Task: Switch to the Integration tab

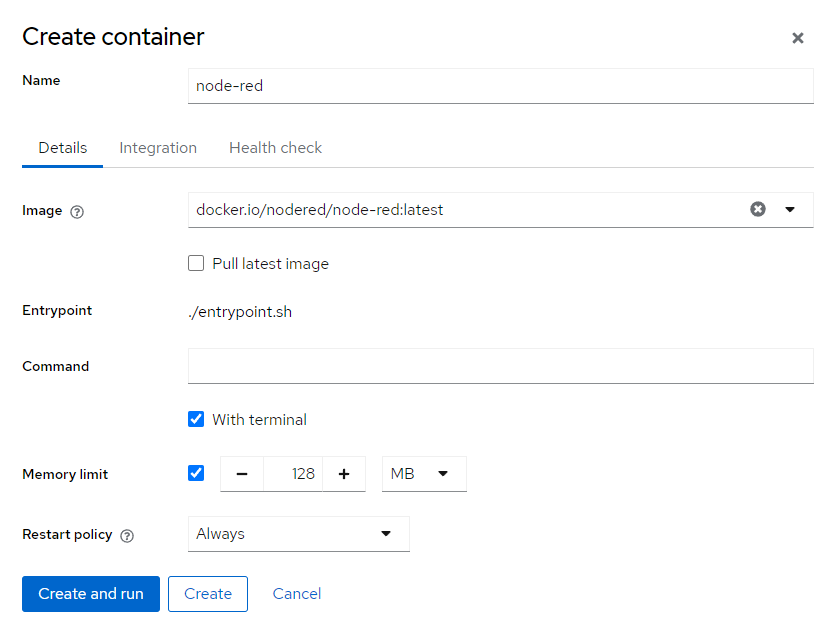Action: coord(158,148)
